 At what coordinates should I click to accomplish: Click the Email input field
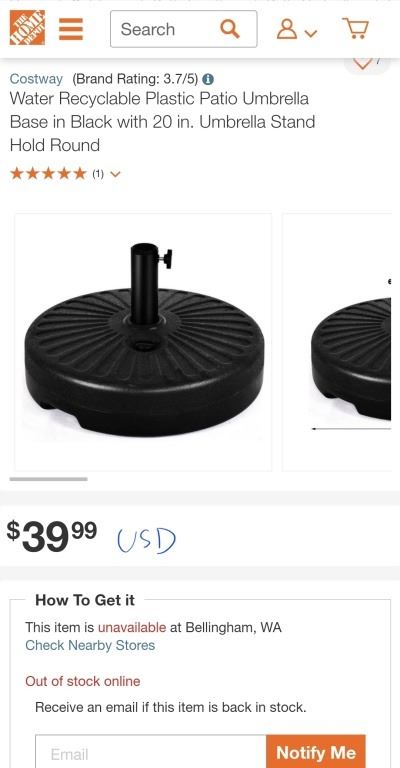[151, 752]
